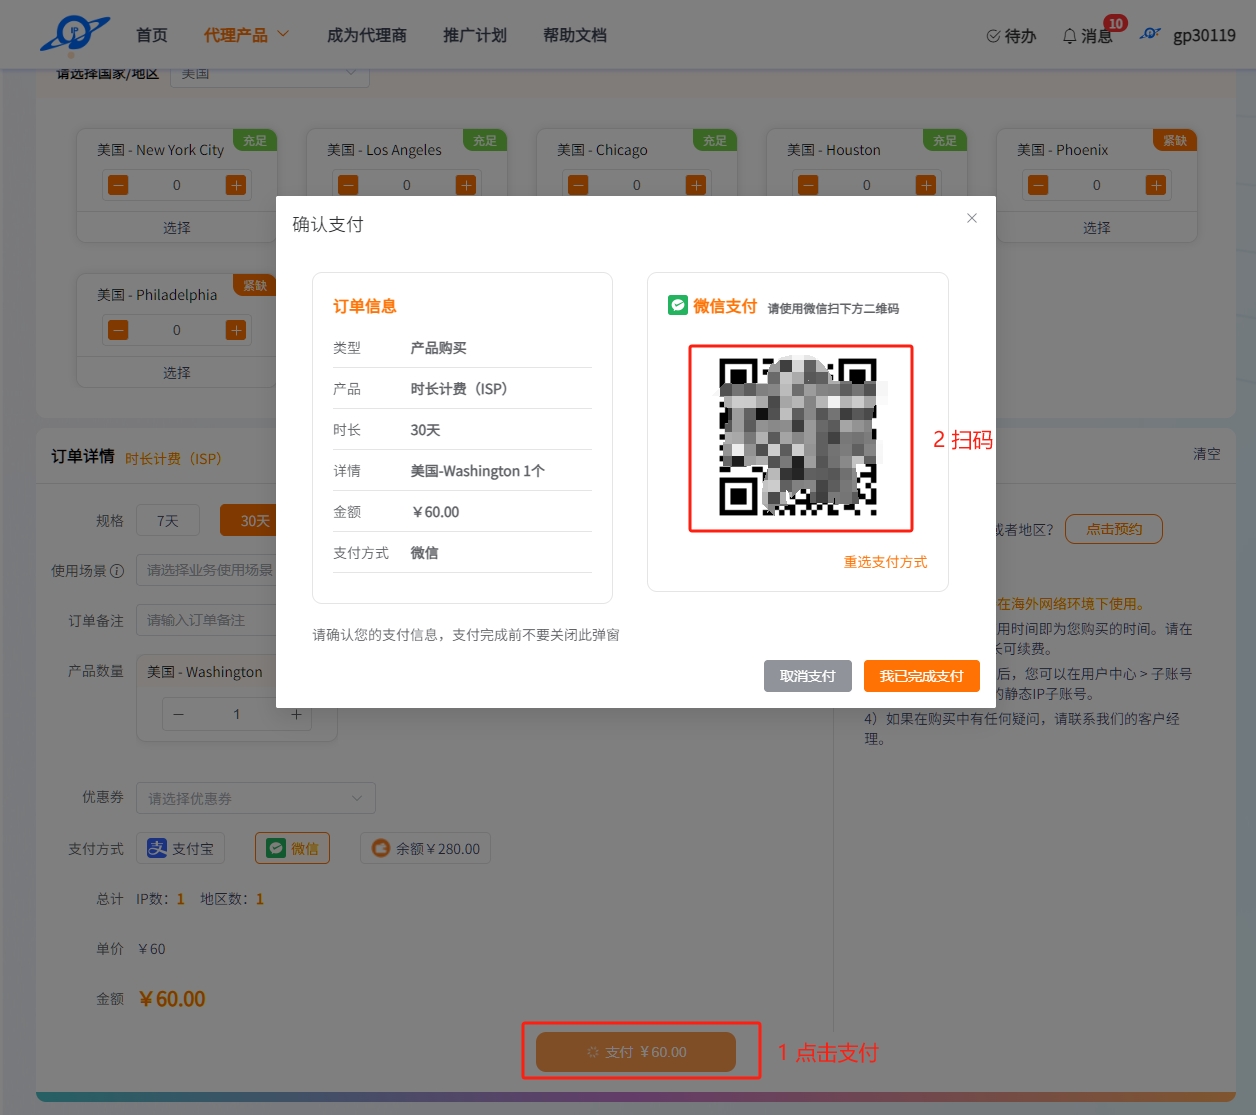Select WeChat payment method option
Screen dimensions: 1256x1115
coord(292,849)
